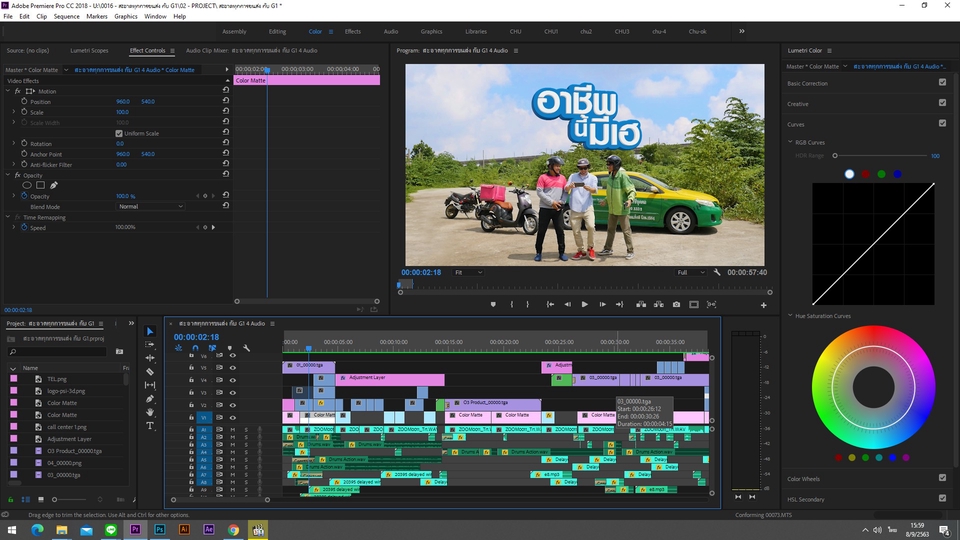960x540 pixels.
Task: Click Go to Out point button
Action: click(620, 304)
